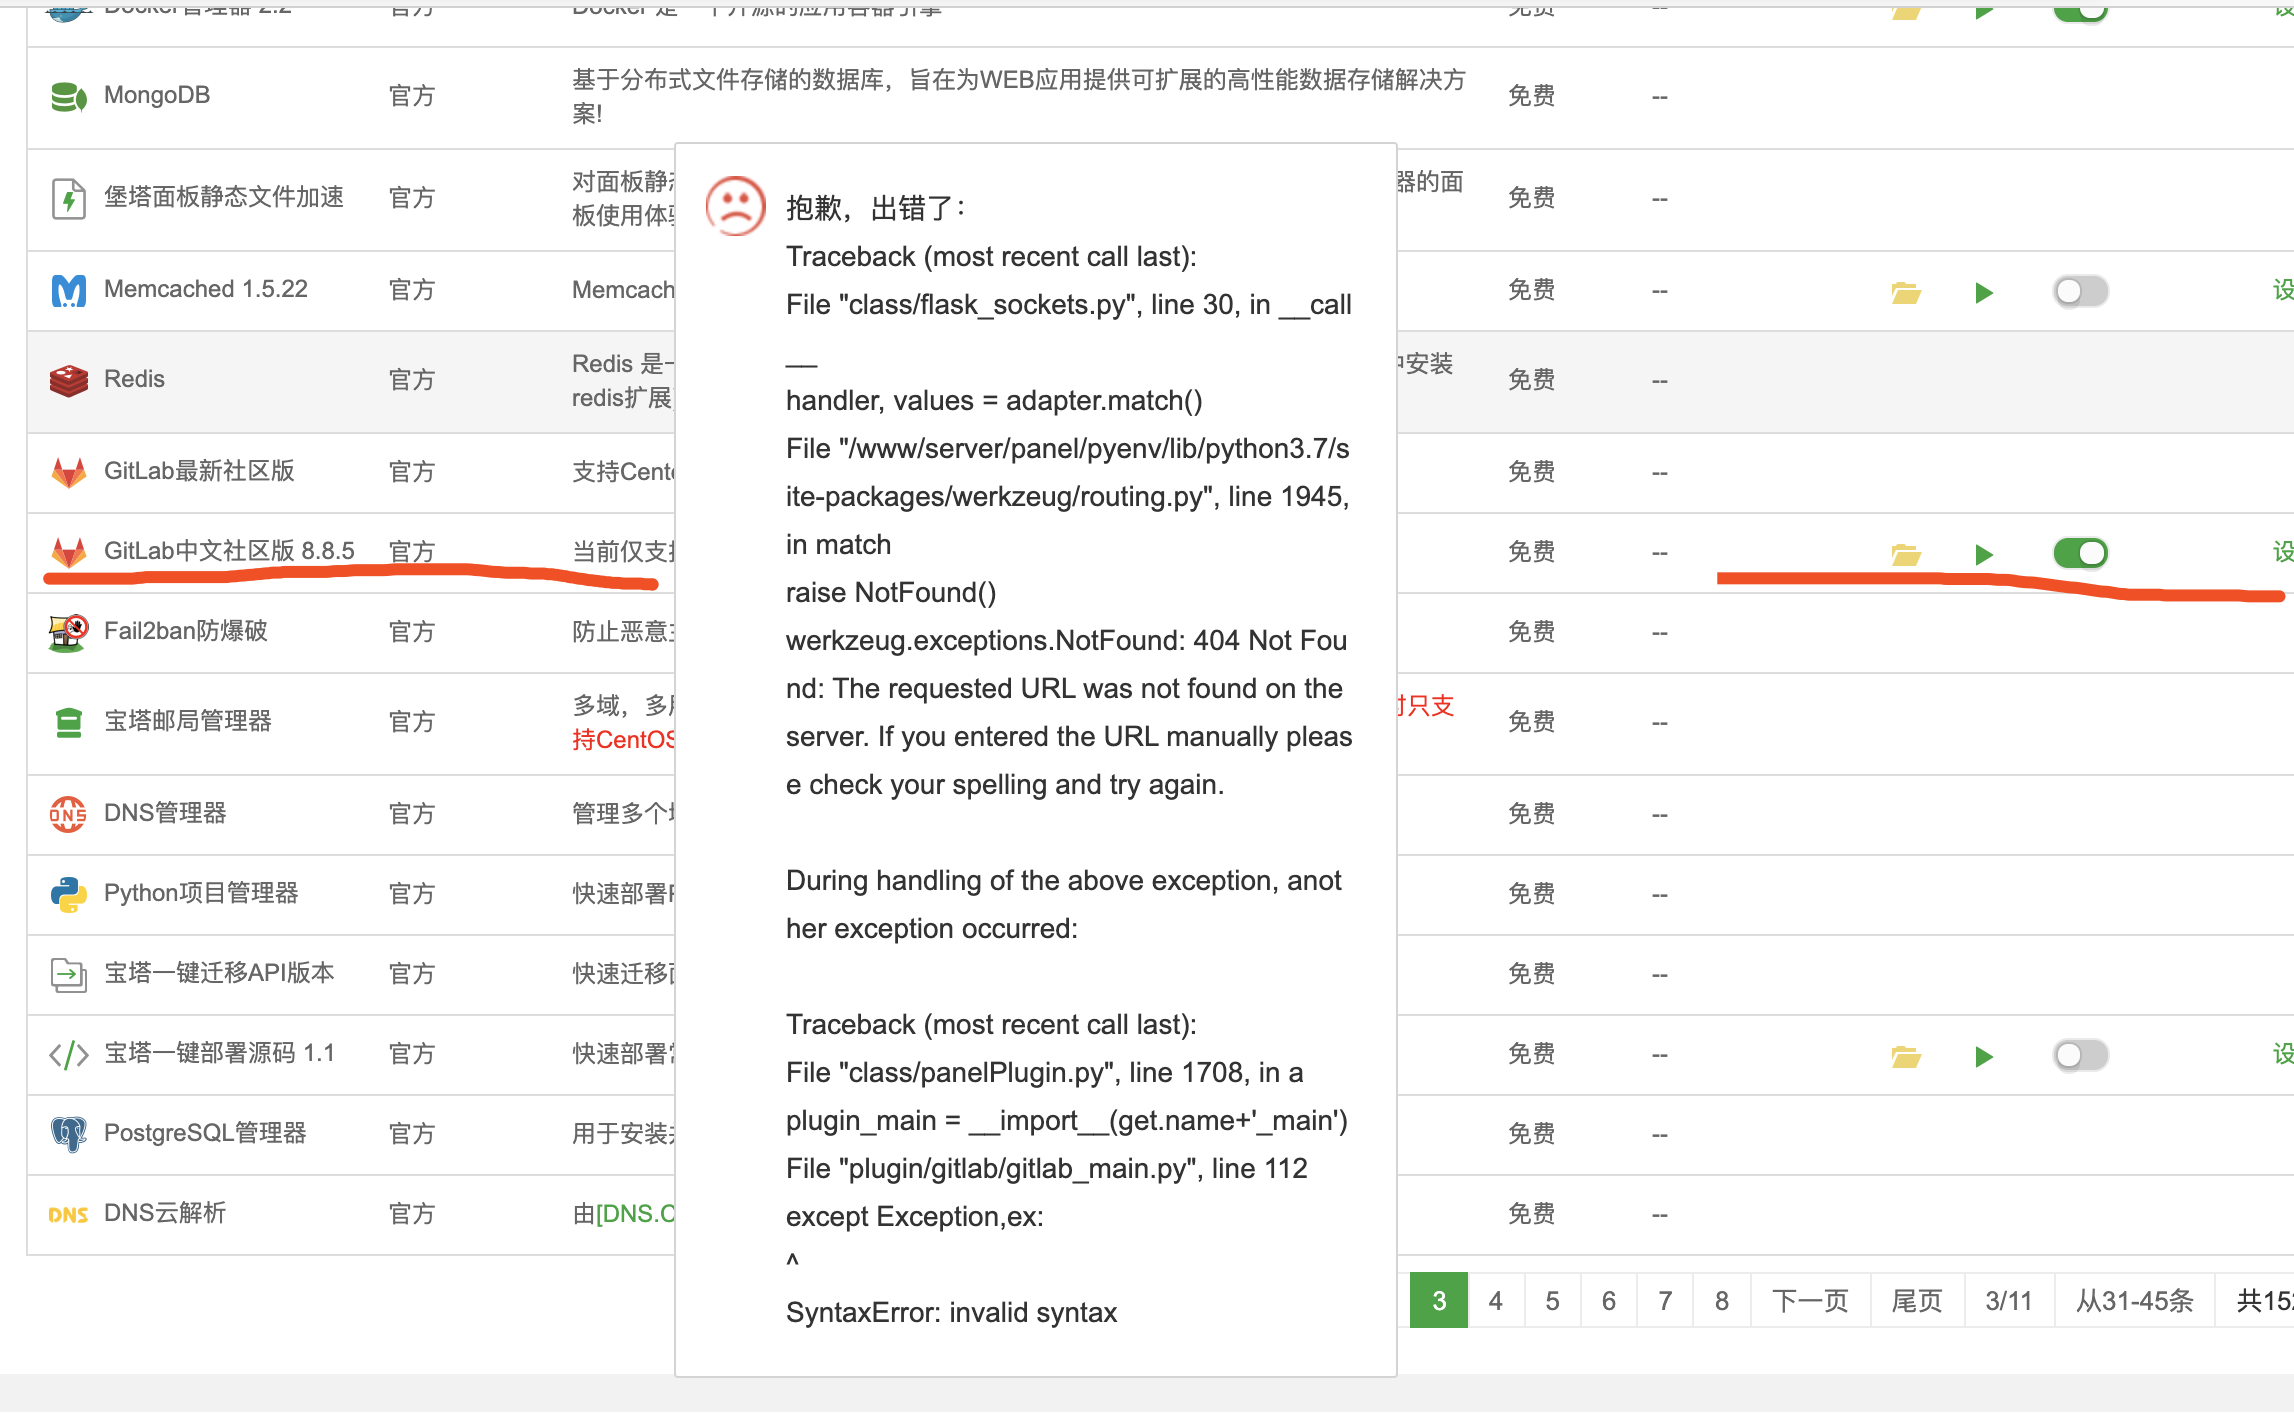Click the Redis plugin name
Image resolution: width=2294 pixels, height=1418 pixels.
pos(134,379)
